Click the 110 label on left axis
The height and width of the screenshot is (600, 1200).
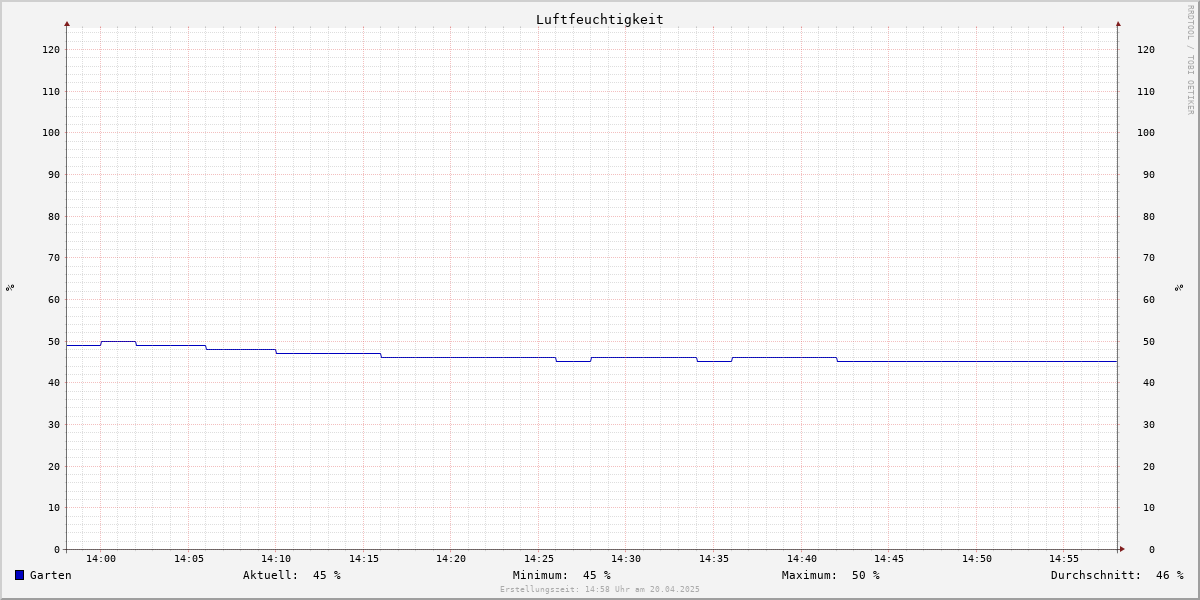coord(51,92)
